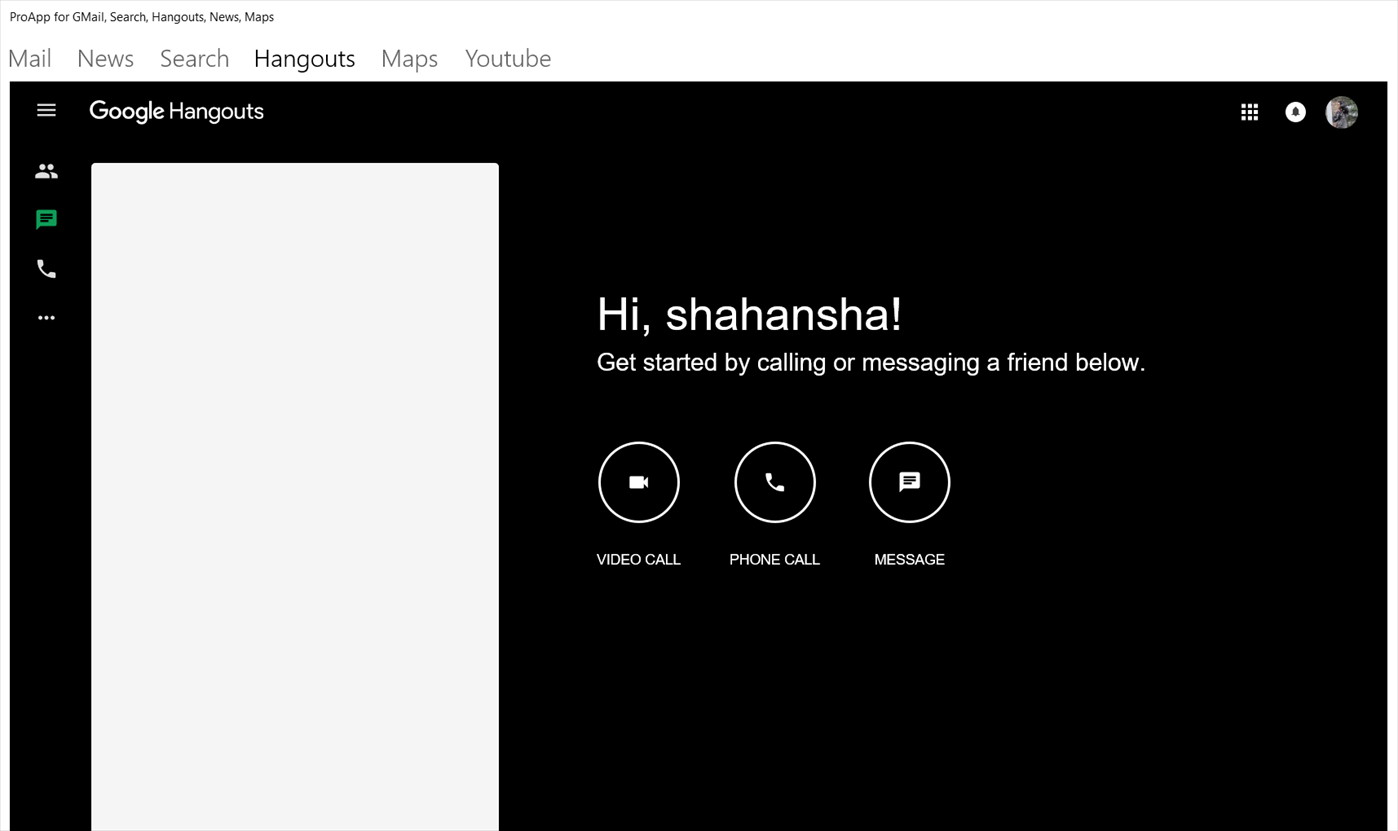The width and height of the screenshot is (1398, 831).
Task: Click the "Hi, shahansha!" greeting
Action: click(749, 314)
